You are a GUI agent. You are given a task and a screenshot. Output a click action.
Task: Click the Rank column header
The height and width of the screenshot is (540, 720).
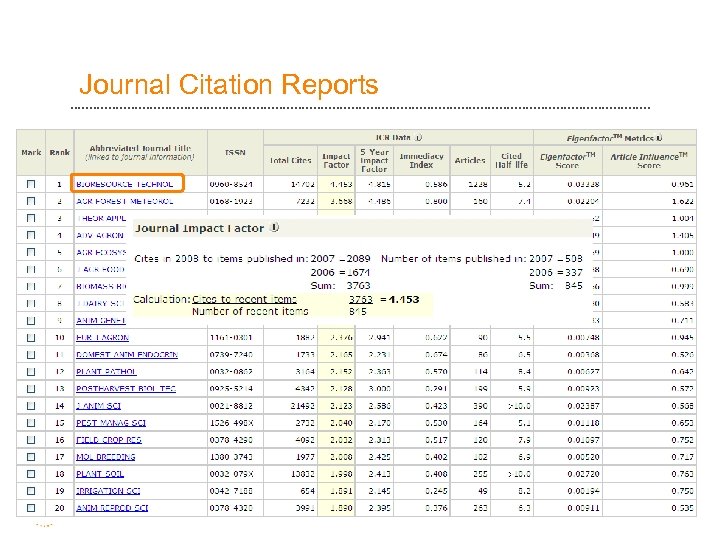point(59,152)
